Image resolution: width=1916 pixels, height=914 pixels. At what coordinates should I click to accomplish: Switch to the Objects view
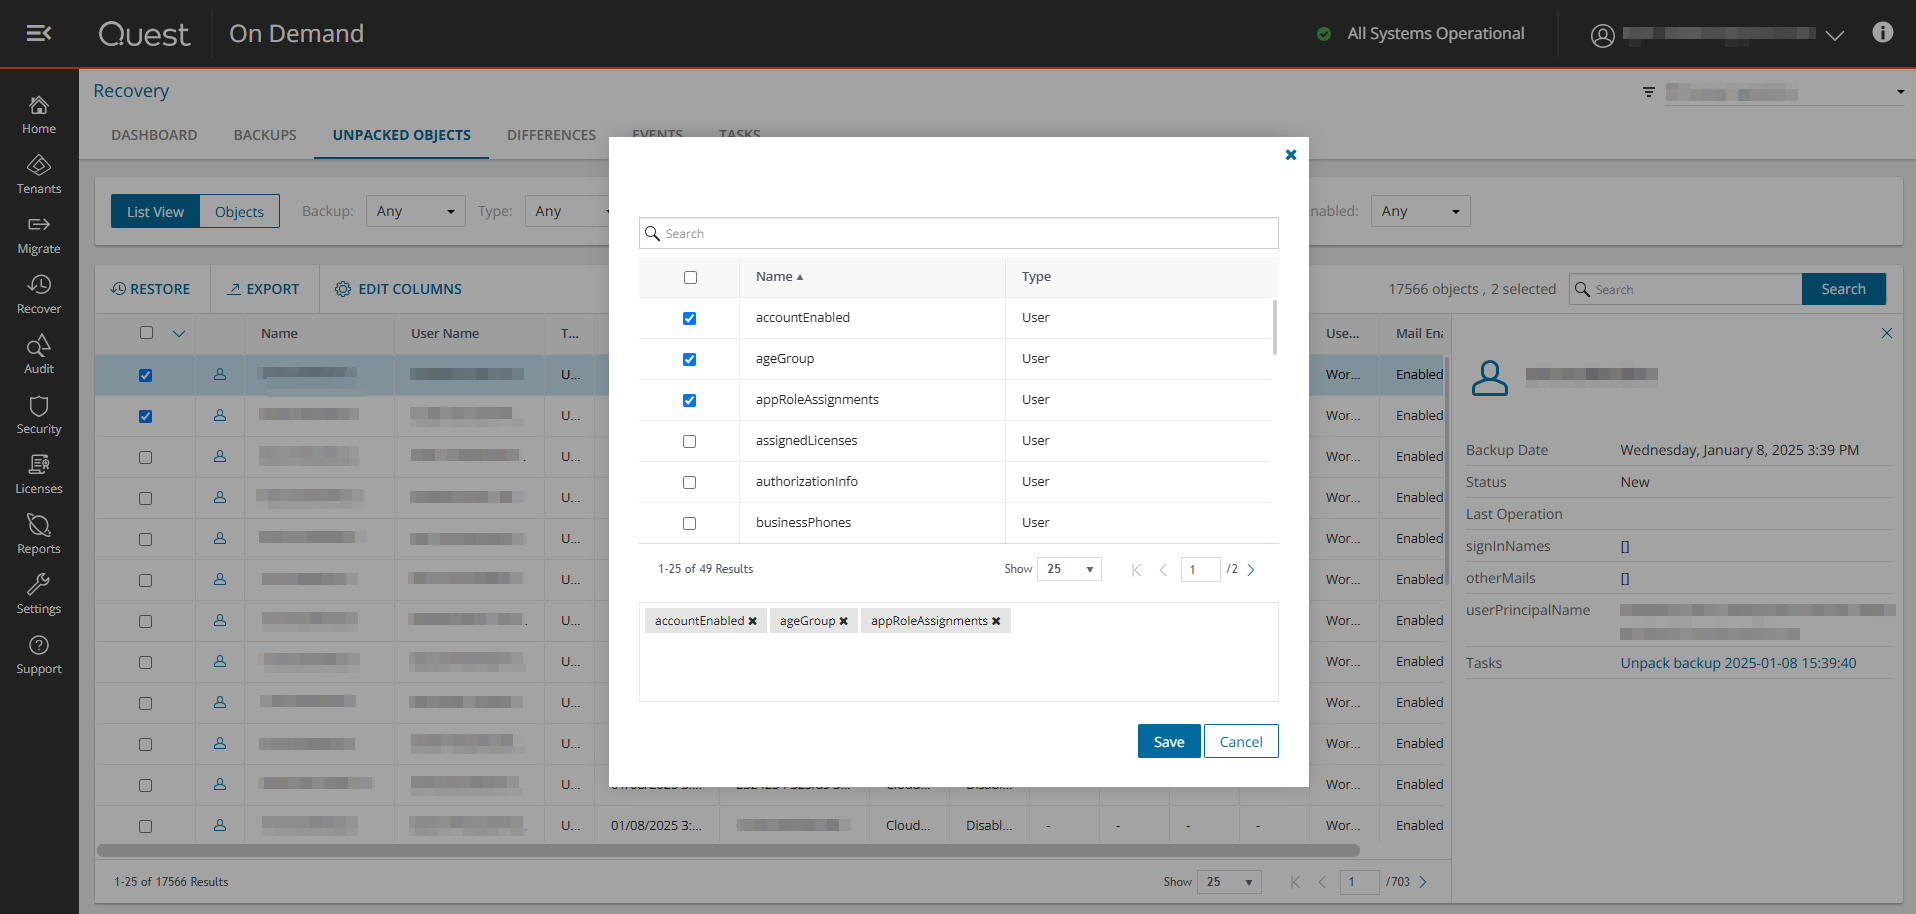pos(239,211)
